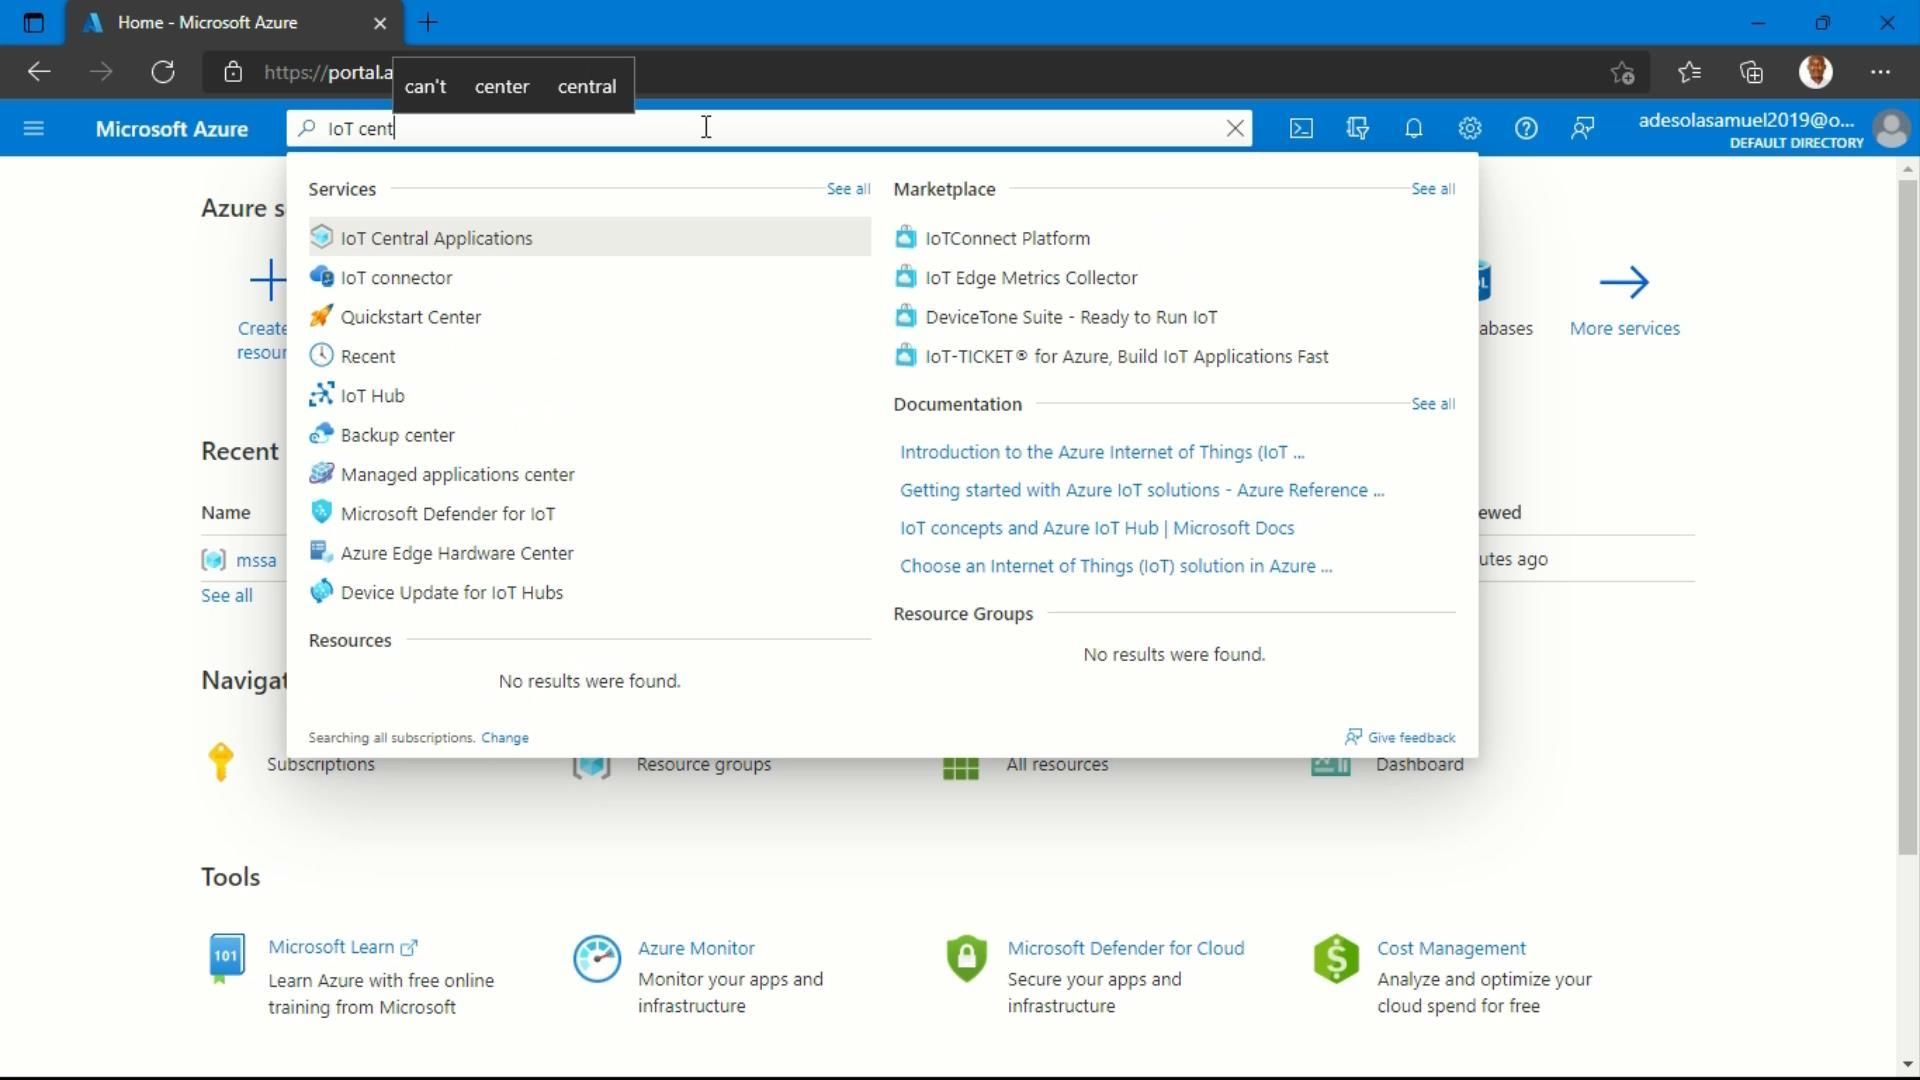The image size is (1920, 1080).
Task: Expand See all under Marketplace
Action: 1432,189
